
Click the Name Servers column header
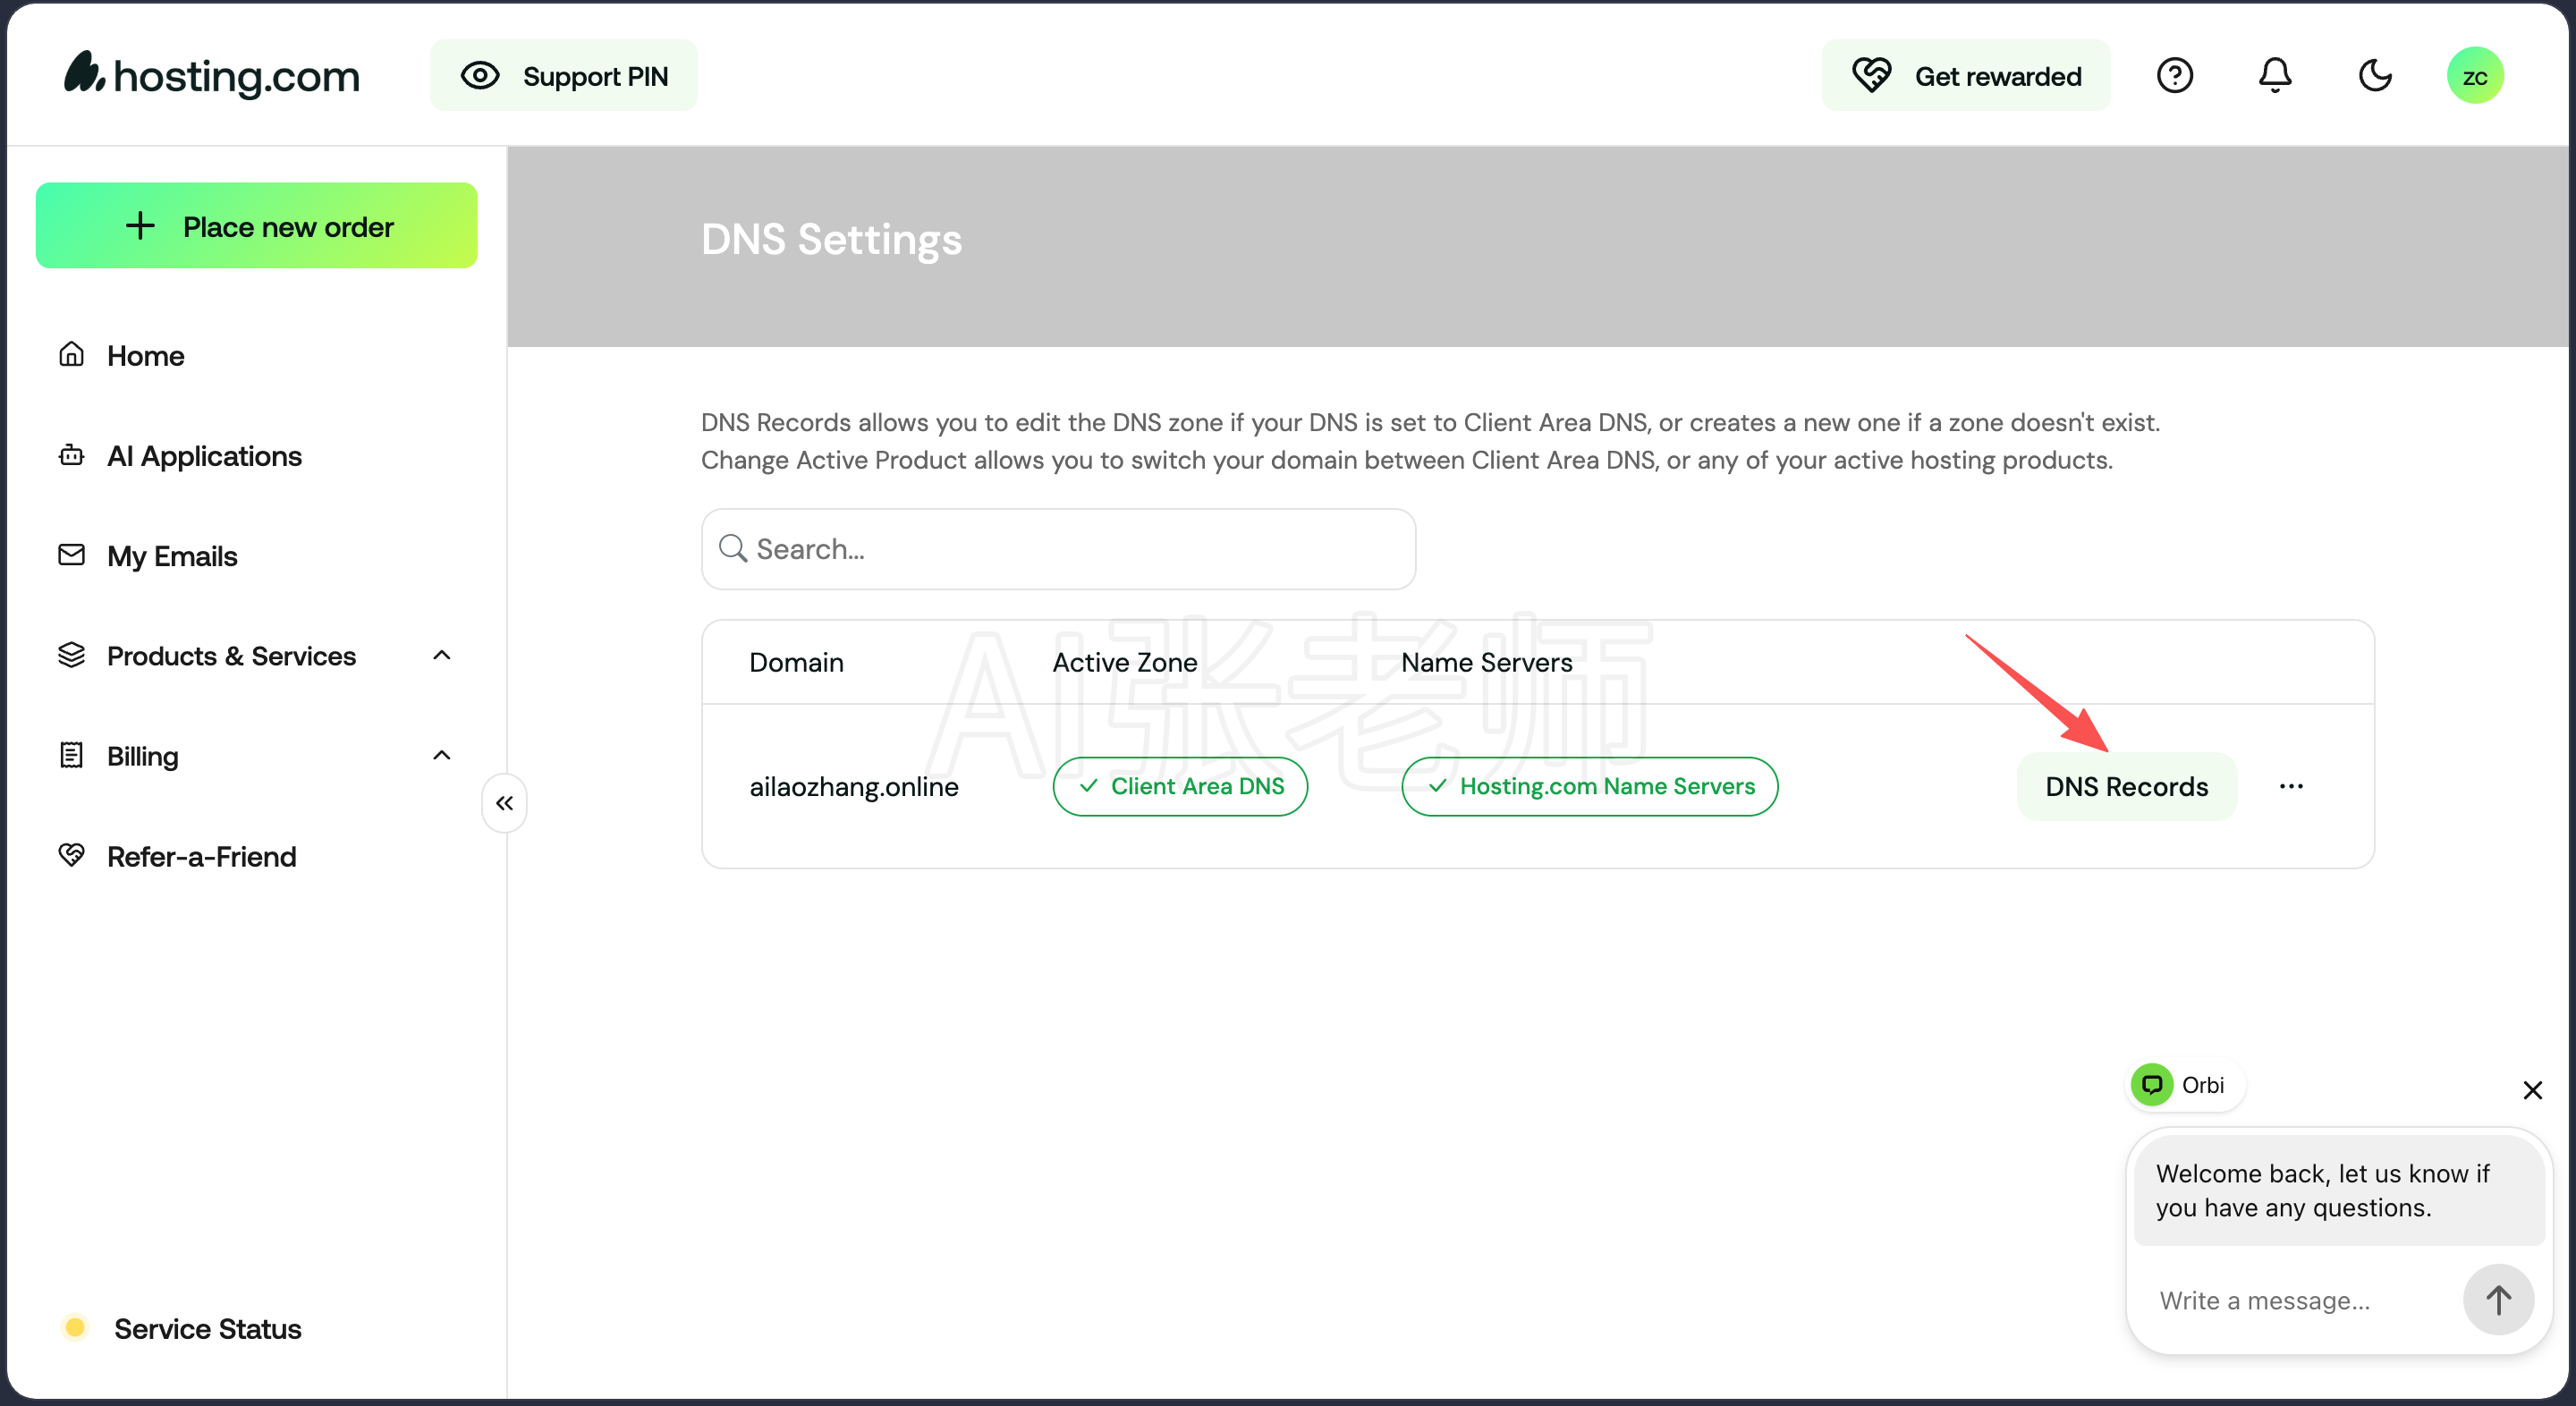tap(1487, 663)
